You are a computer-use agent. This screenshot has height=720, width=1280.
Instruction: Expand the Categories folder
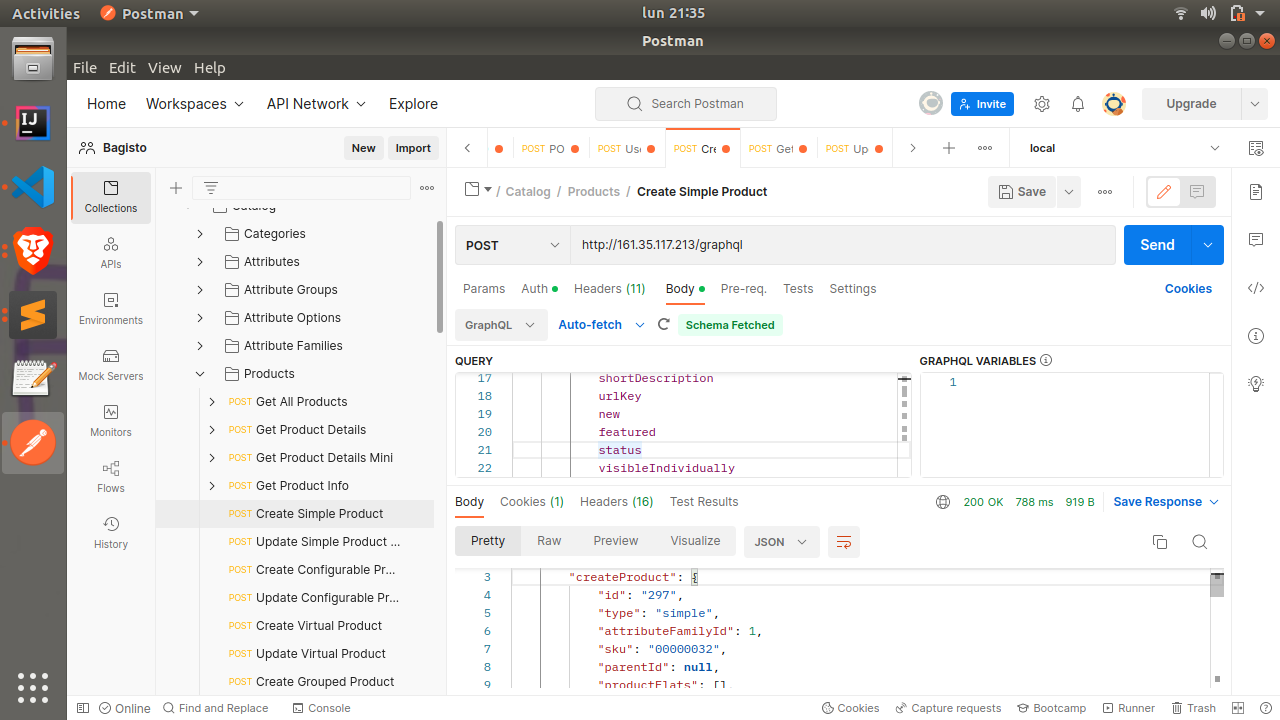[200, 234]
